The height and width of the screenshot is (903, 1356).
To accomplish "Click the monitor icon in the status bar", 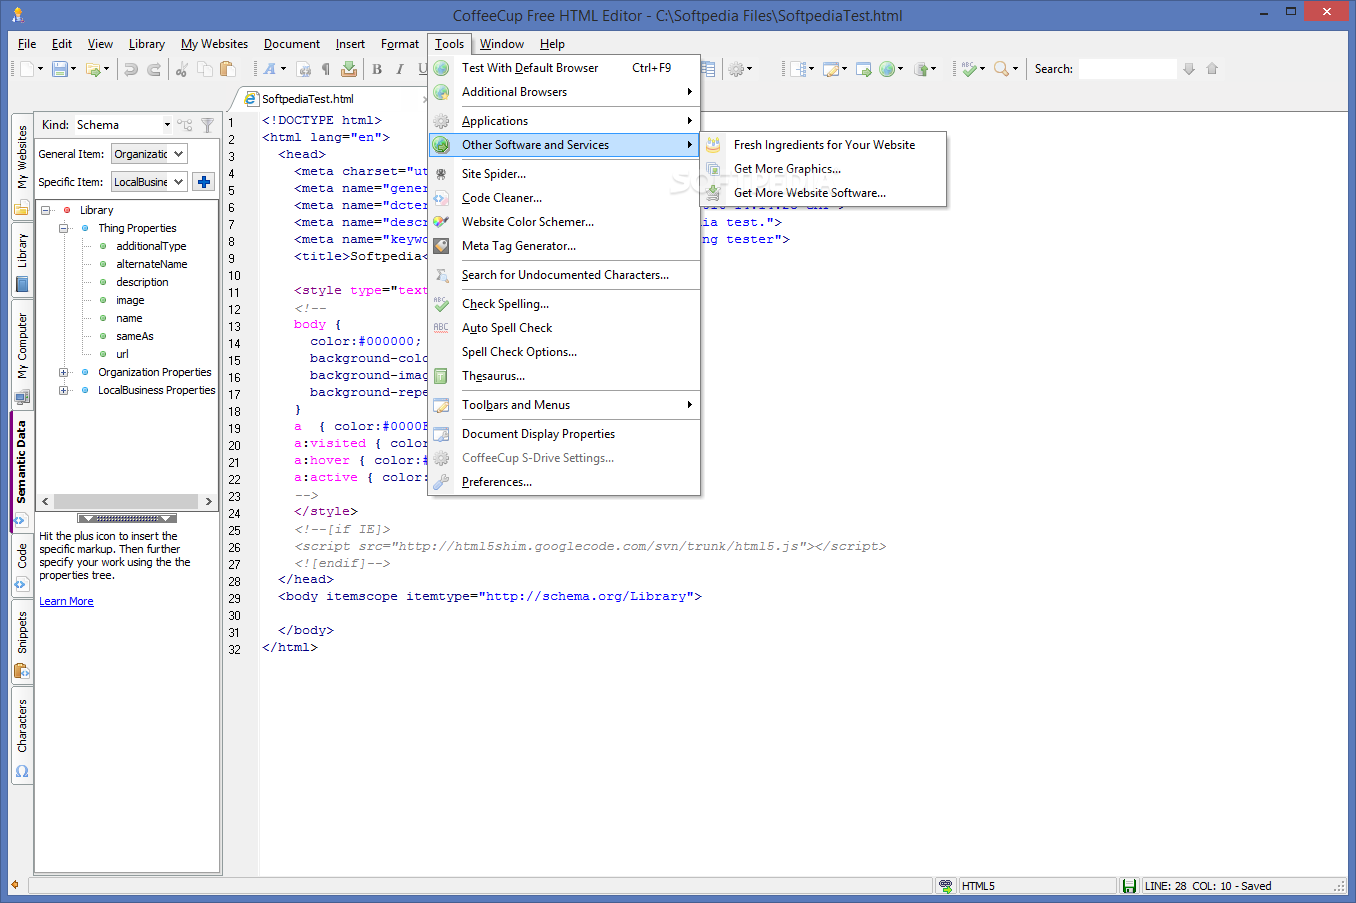I will pos(946,886).
